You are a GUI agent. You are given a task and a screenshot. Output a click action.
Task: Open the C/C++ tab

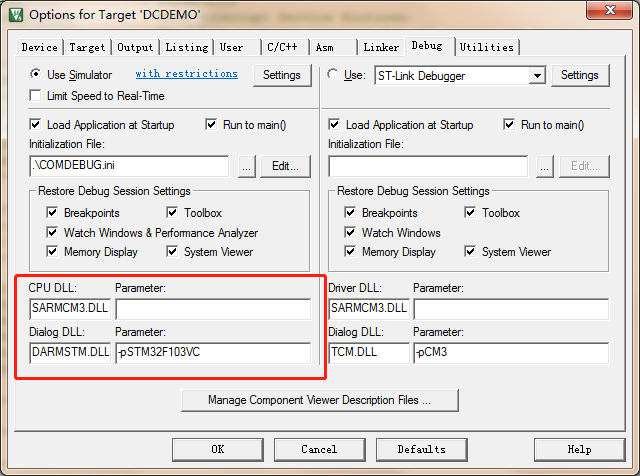click(x=282, y=47)
